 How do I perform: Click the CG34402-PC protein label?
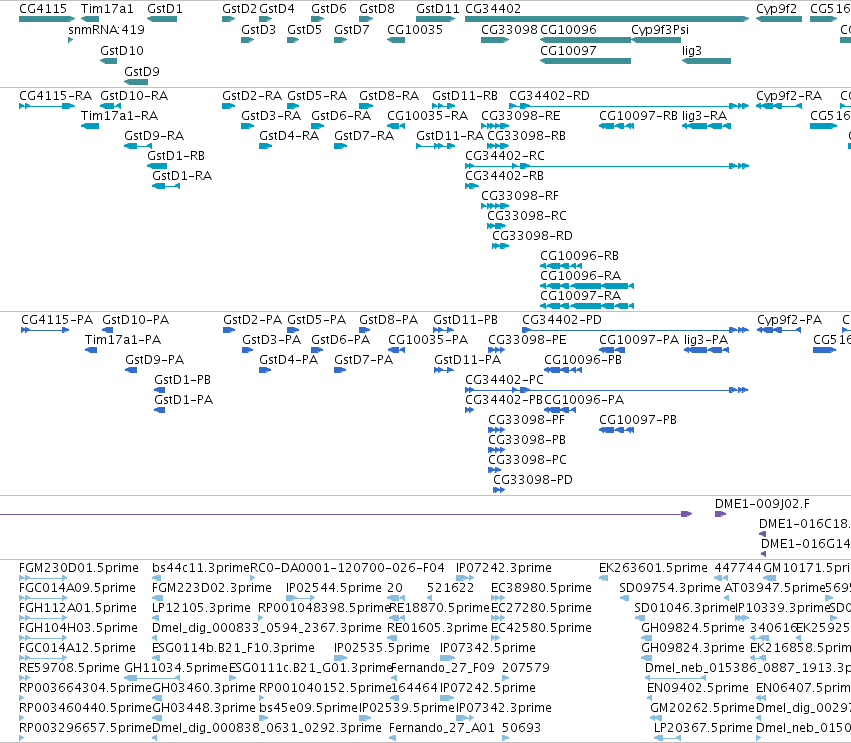(504, 380)
